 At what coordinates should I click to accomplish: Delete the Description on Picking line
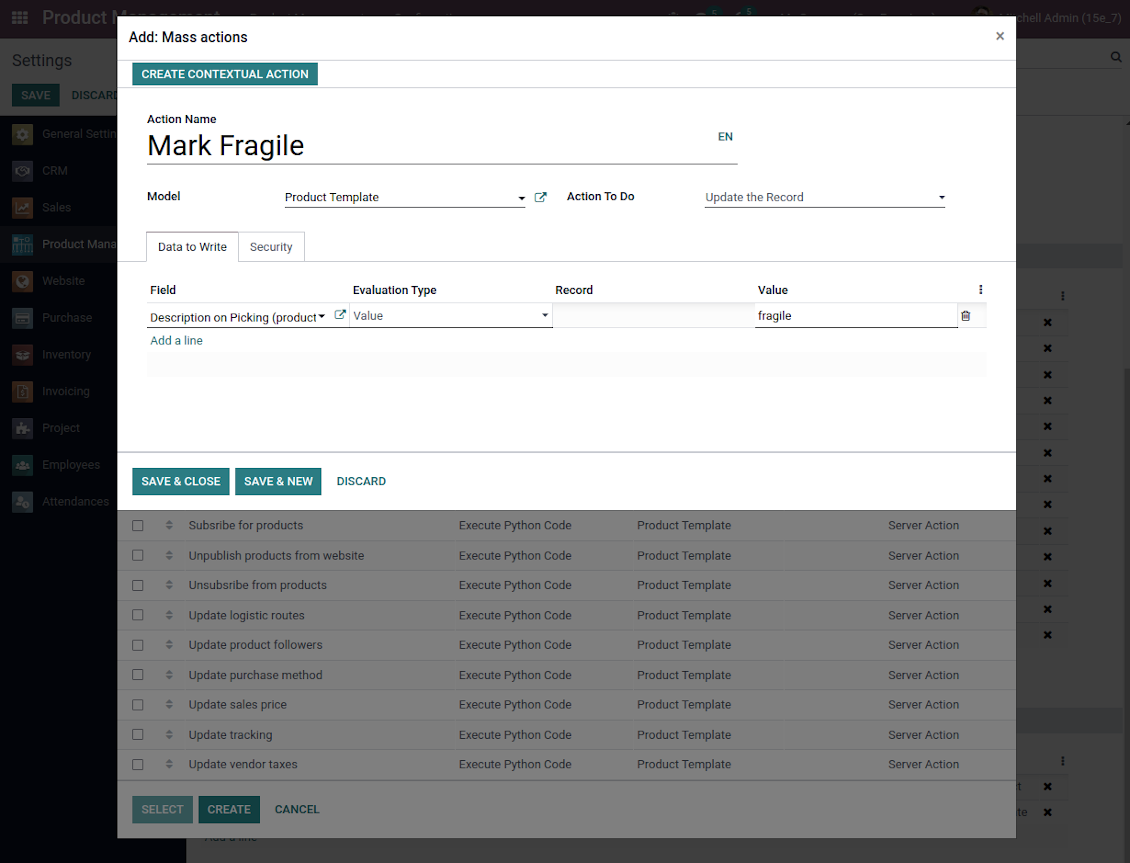(x=965, y=316)
